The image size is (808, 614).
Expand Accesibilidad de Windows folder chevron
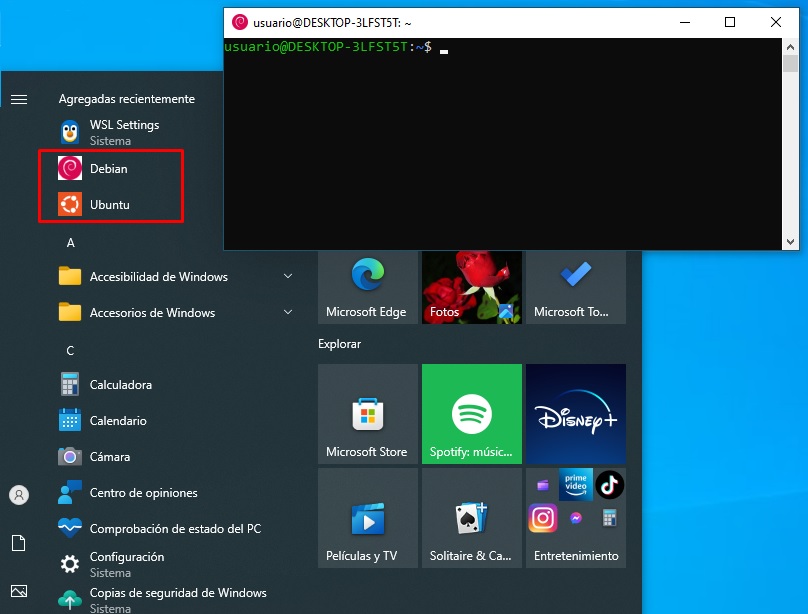pyautogui.click(x=288, y=276)
